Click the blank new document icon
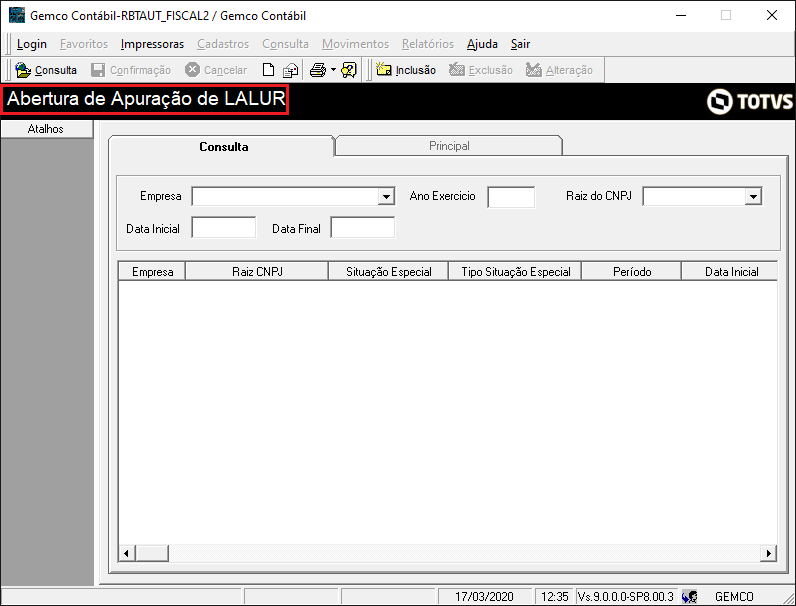The image size is (796, 606). (x=269, y=70)
